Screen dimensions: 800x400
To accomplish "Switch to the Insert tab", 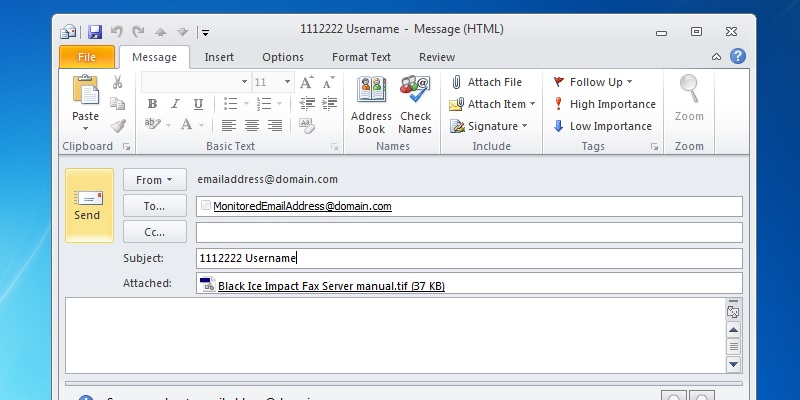I will point(219,57).
